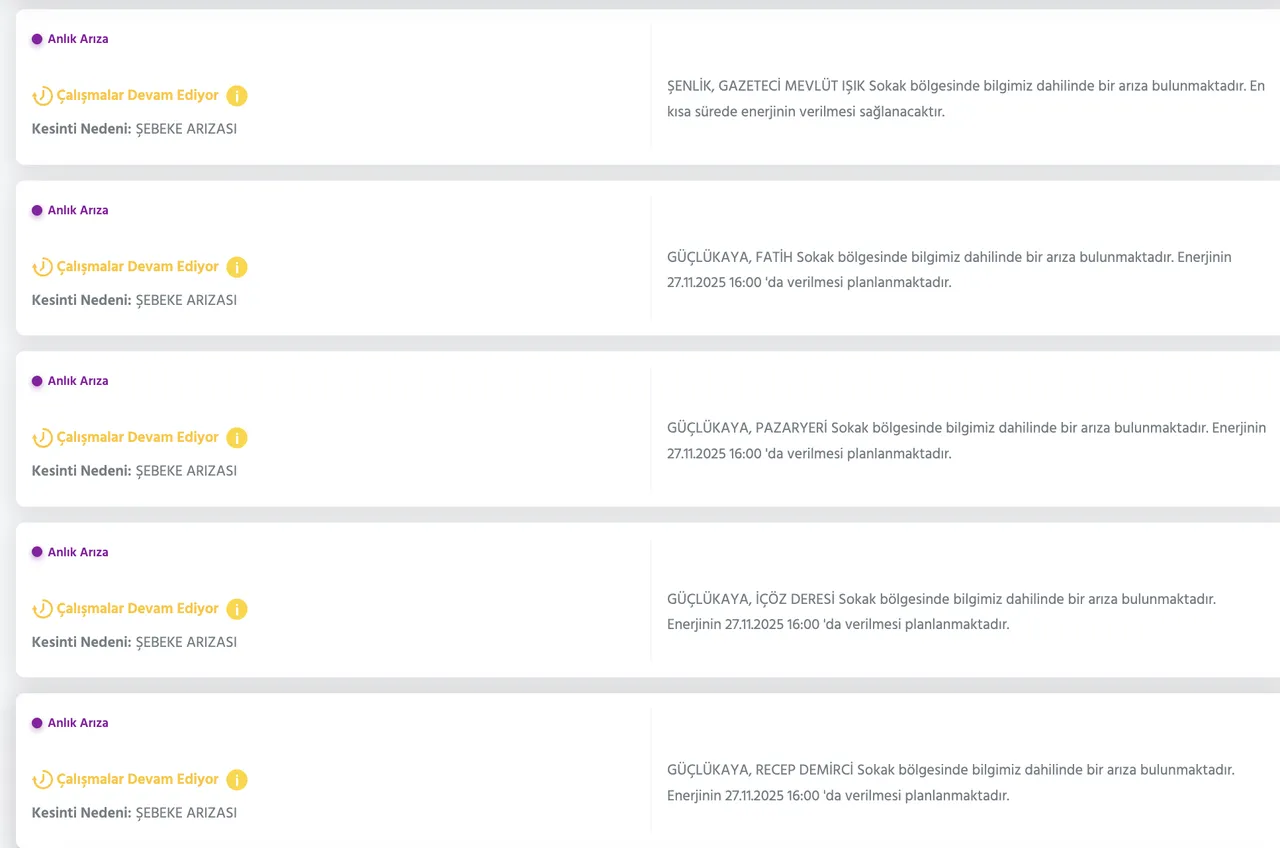1280x848 pixels.
Task: Click the ŞENLİK, GAZETECİ MEVLÜT IŞIK outage description
Action: pyautogui.click(x=965, y=98)
